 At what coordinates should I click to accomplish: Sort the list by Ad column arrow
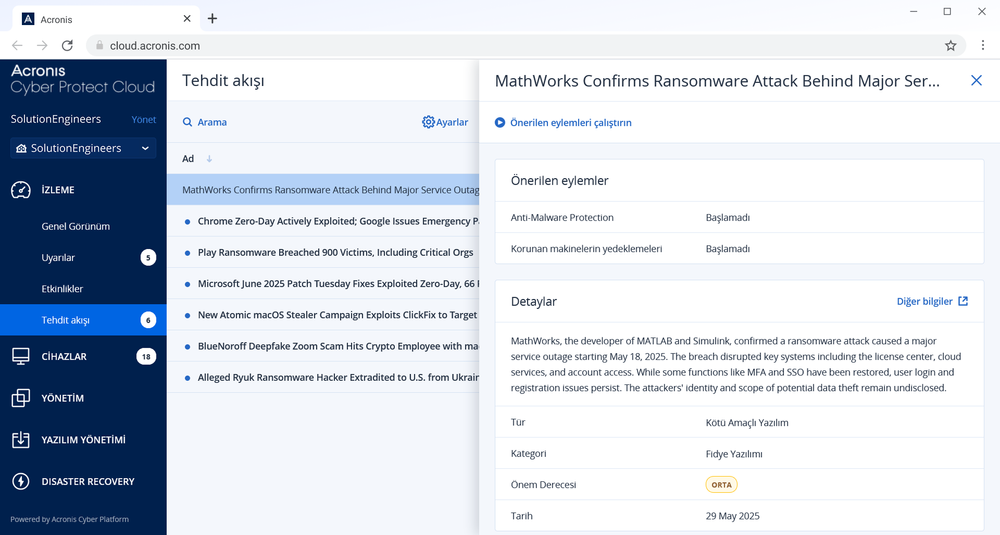point(209,159)
